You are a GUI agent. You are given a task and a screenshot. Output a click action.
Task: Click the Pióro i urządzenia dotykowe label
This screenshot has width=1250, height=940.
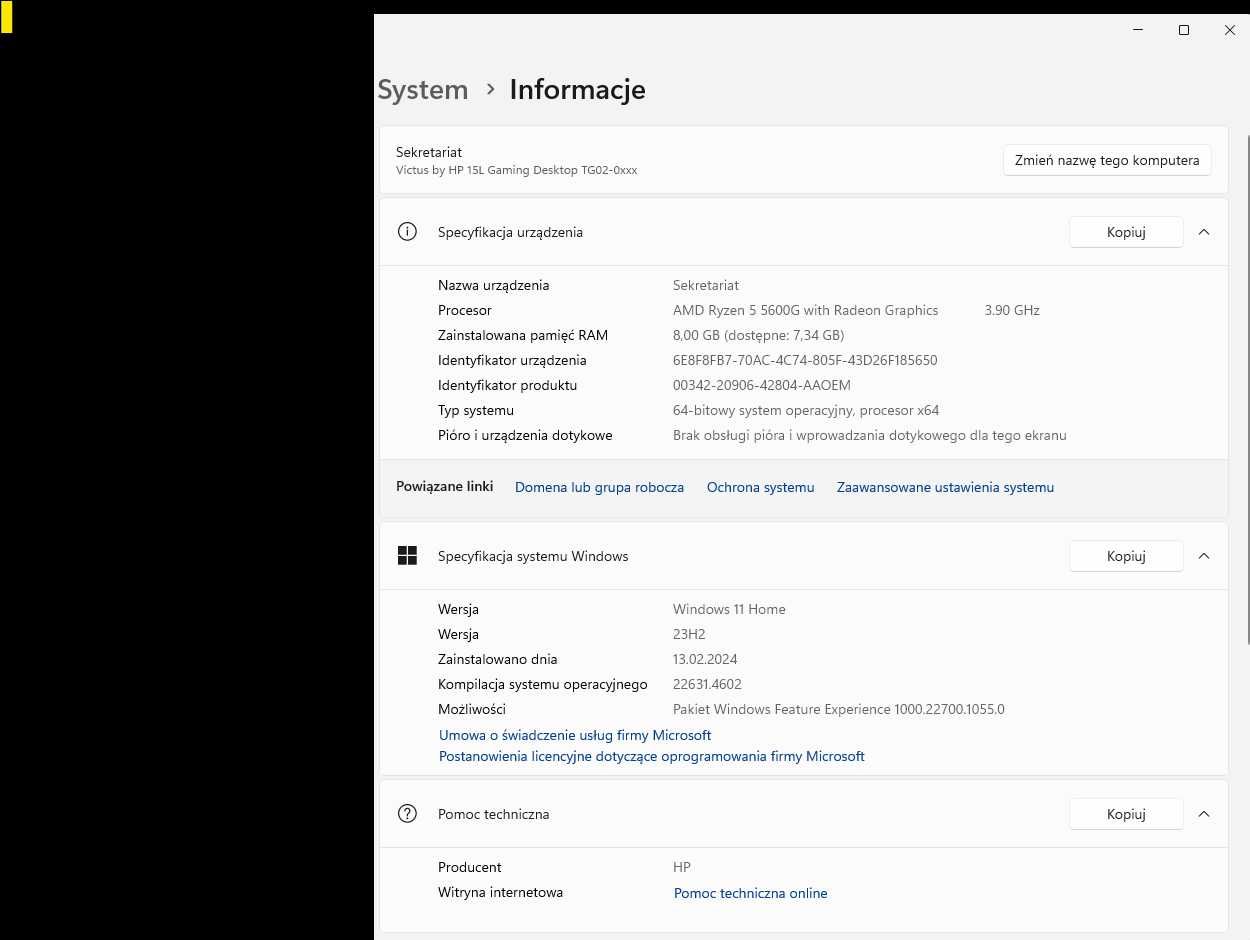(x=525, y=435)
